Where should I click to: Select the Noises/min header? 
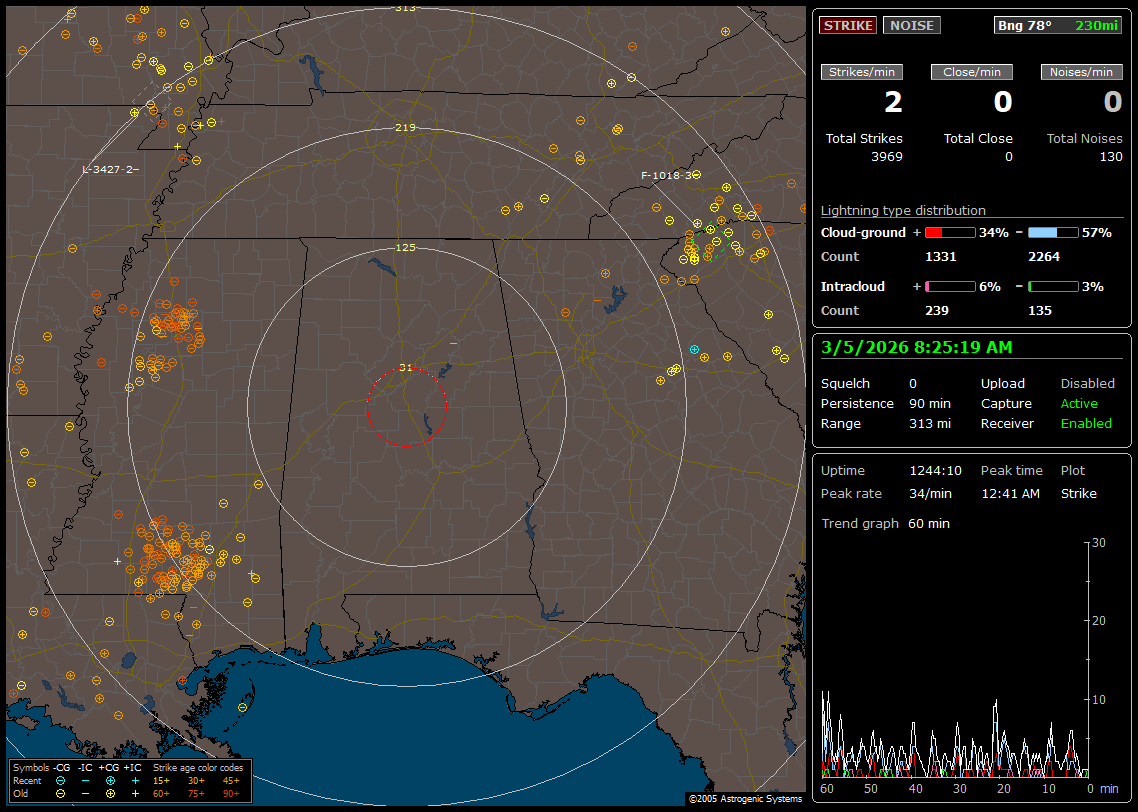click(x=1081, y=72)
